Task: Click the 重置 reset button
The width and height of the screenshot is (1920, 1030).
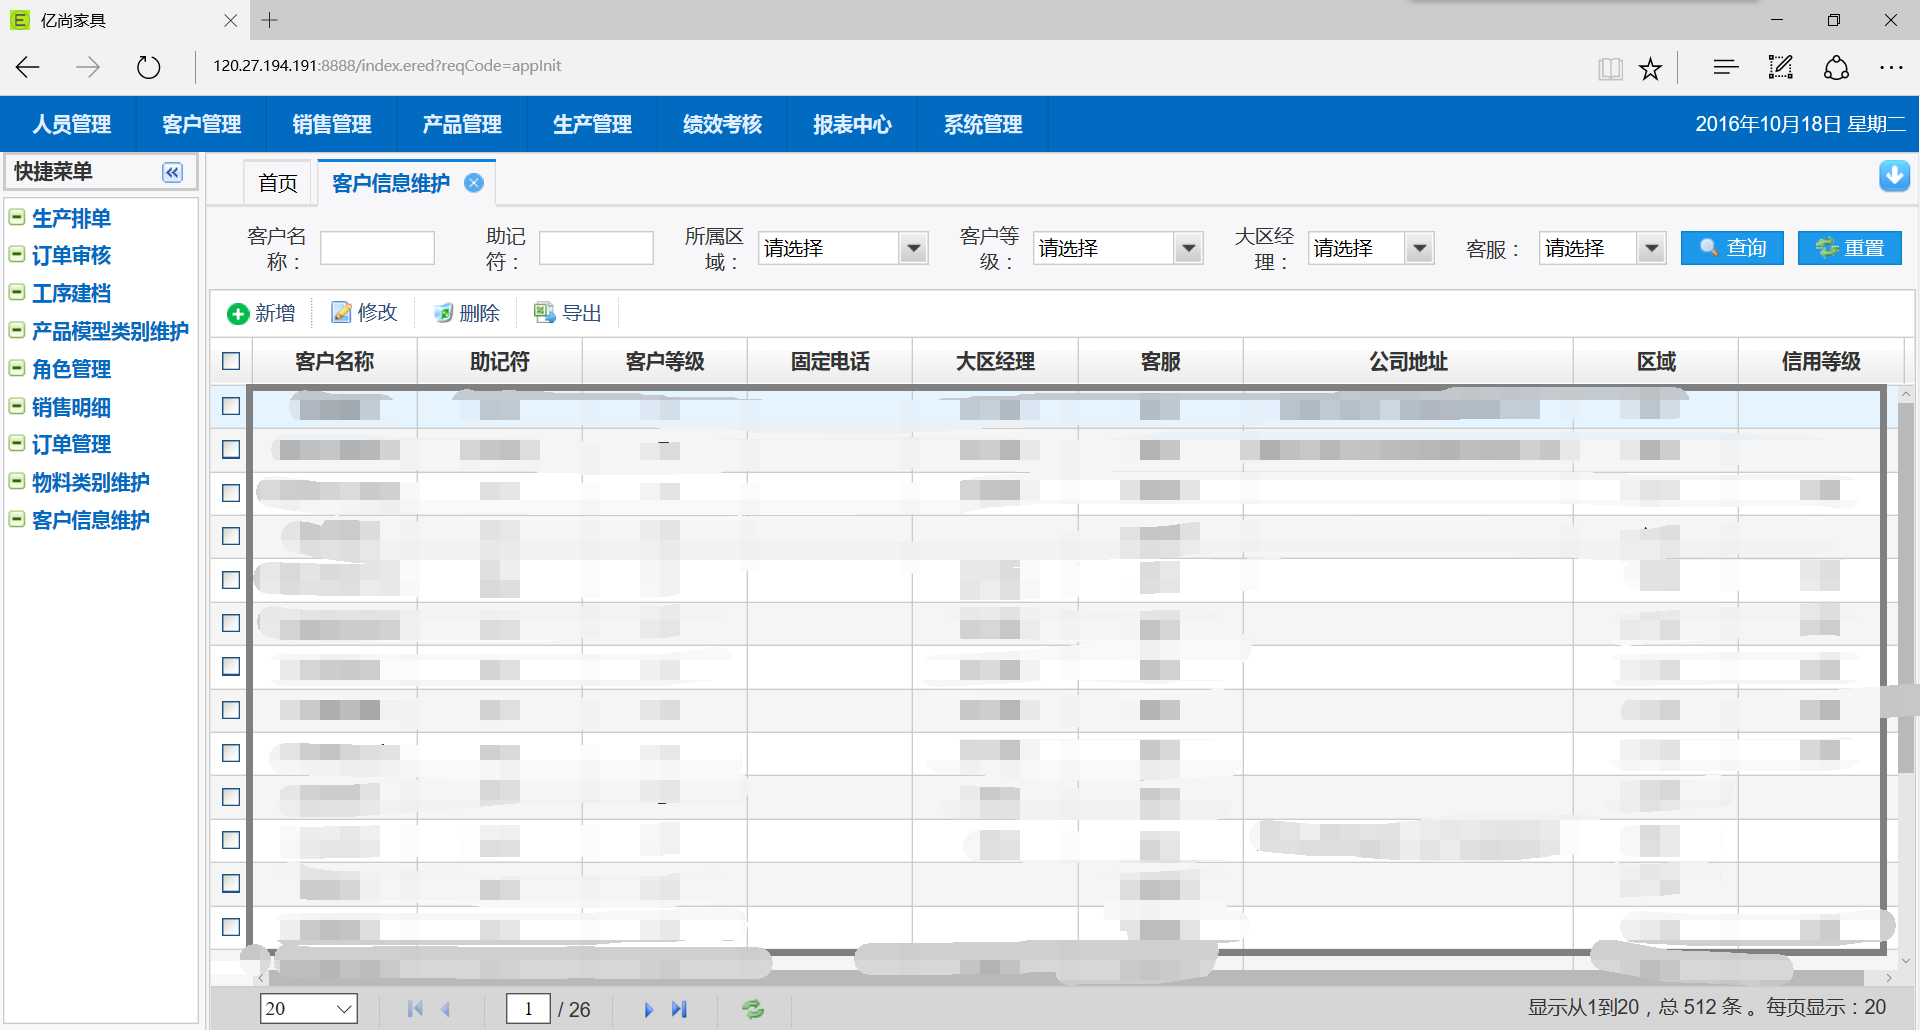Action: click(x=1849, y=248)
